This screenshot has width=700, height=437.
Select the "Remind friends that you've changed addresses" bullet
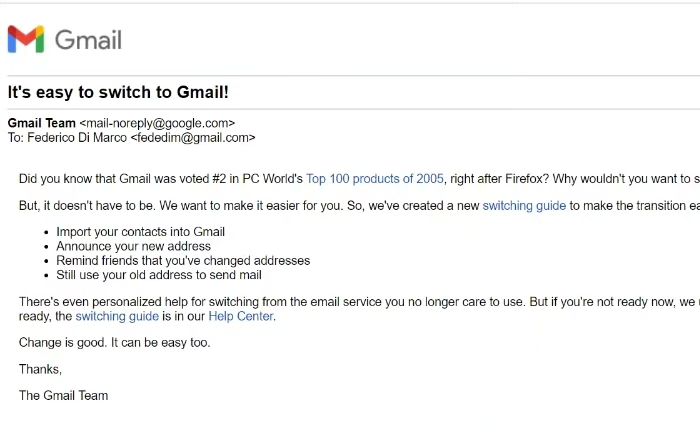pyautogui.click(x=183, y=261)
